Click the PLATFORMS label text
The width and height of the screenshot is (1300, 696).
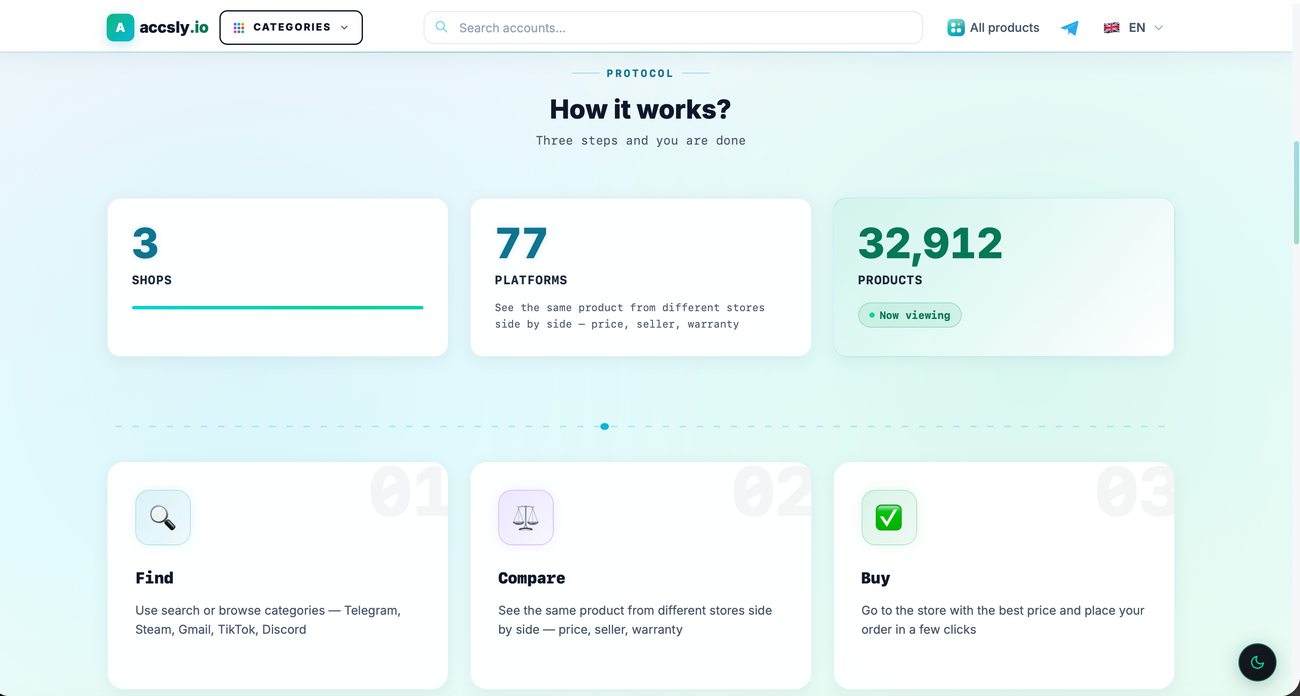tap(531, 280)
